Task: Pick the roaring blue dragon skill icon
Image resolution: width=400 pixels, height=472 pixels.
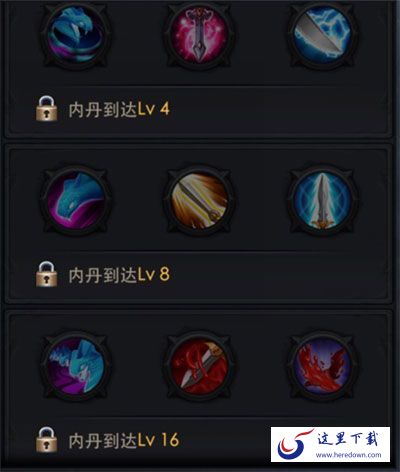Action: tap(76, 366)
